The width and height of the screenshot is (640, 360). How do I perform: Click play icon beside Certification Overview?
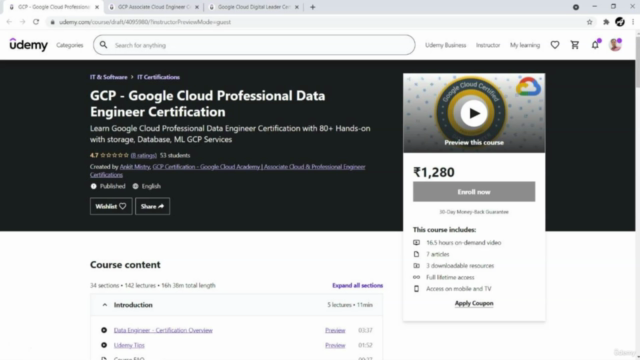point(104,330)
